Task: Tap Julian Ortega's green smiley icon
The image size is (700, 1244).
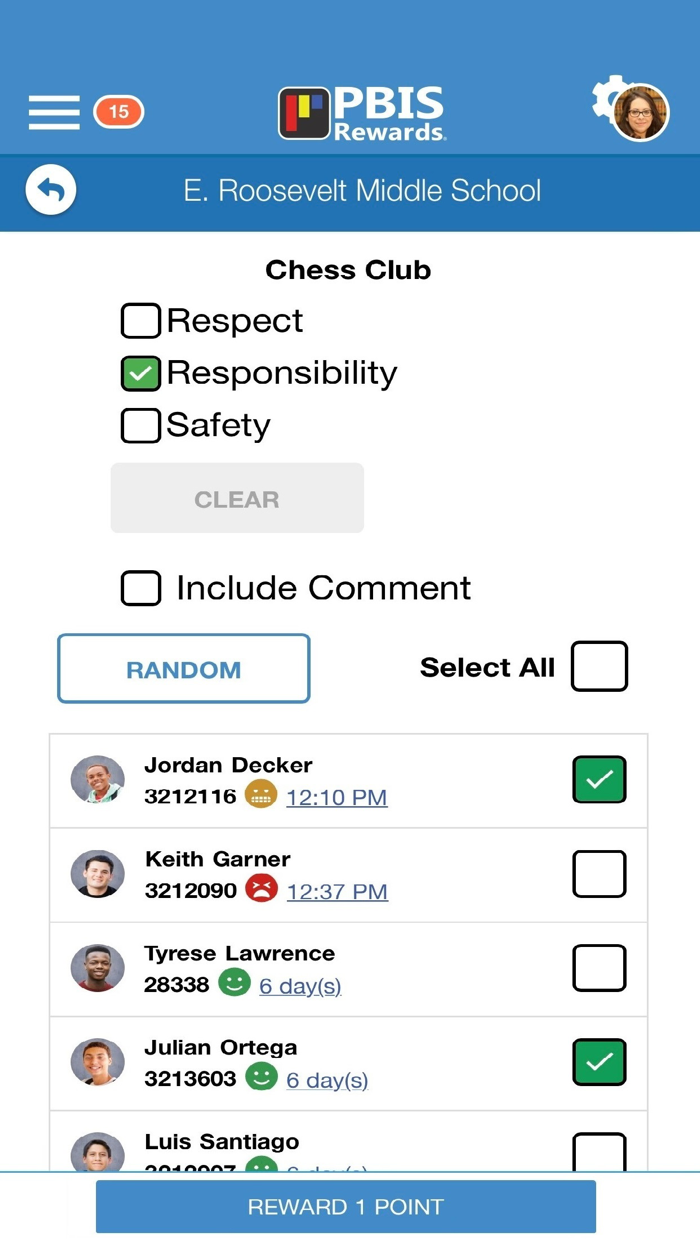Action: pos(261,1077)
